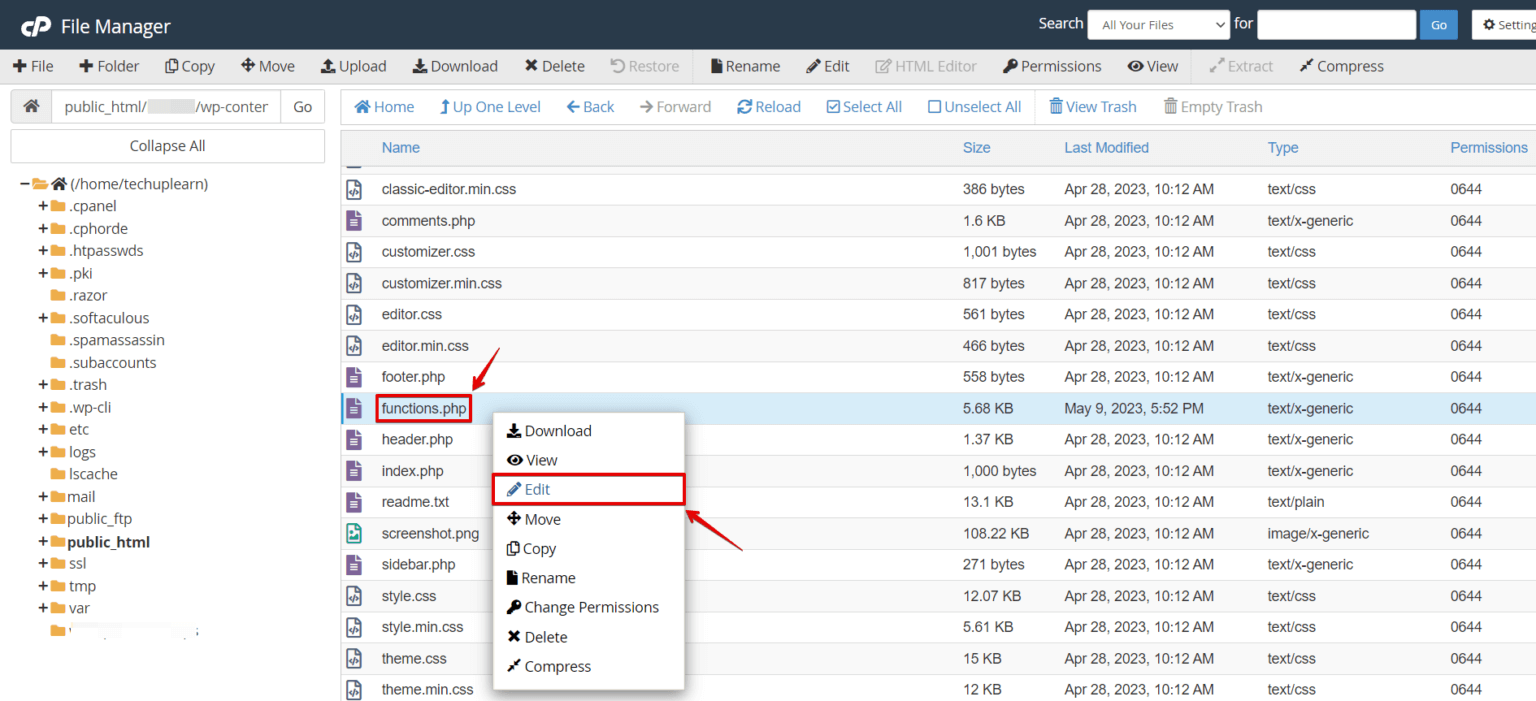Expand the public_html folder in tree
1536x701 pixels.
point(43,542)
